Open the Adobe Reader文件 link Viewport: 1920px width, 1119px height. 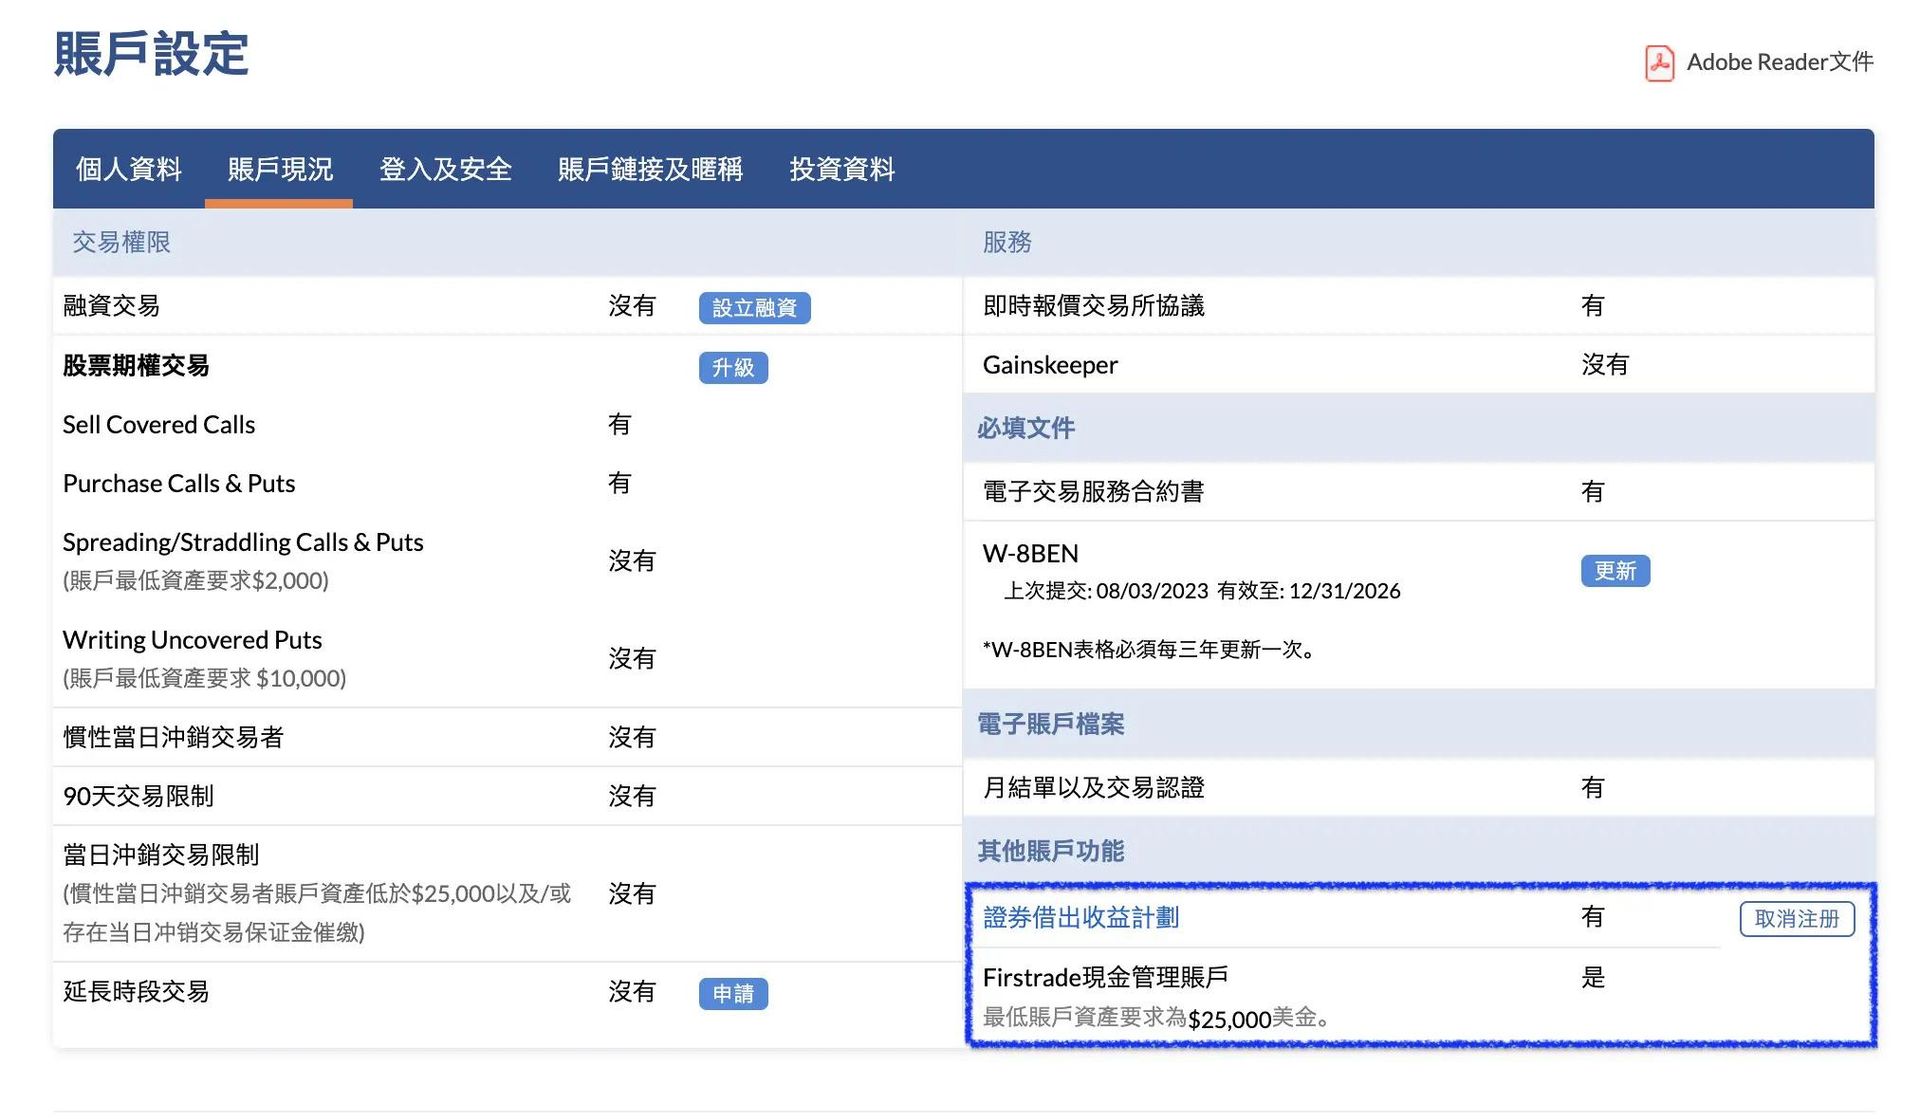tap(1779, 62)
